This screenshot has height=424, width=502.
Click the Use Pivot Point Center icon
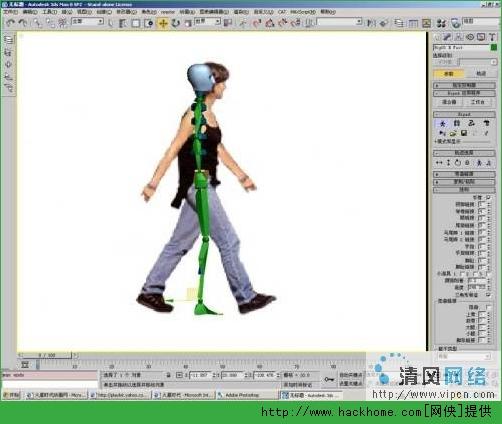coord(228,23)
